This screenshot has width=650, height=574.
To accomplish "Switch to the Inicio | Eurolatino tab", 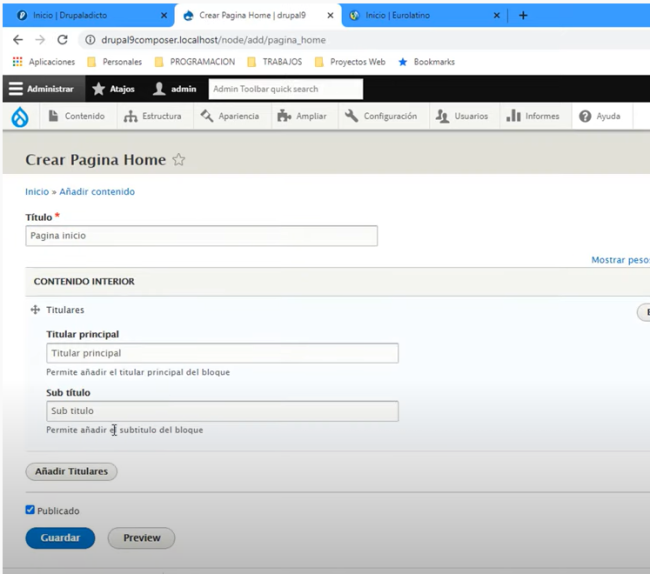I will coord(423,15).
